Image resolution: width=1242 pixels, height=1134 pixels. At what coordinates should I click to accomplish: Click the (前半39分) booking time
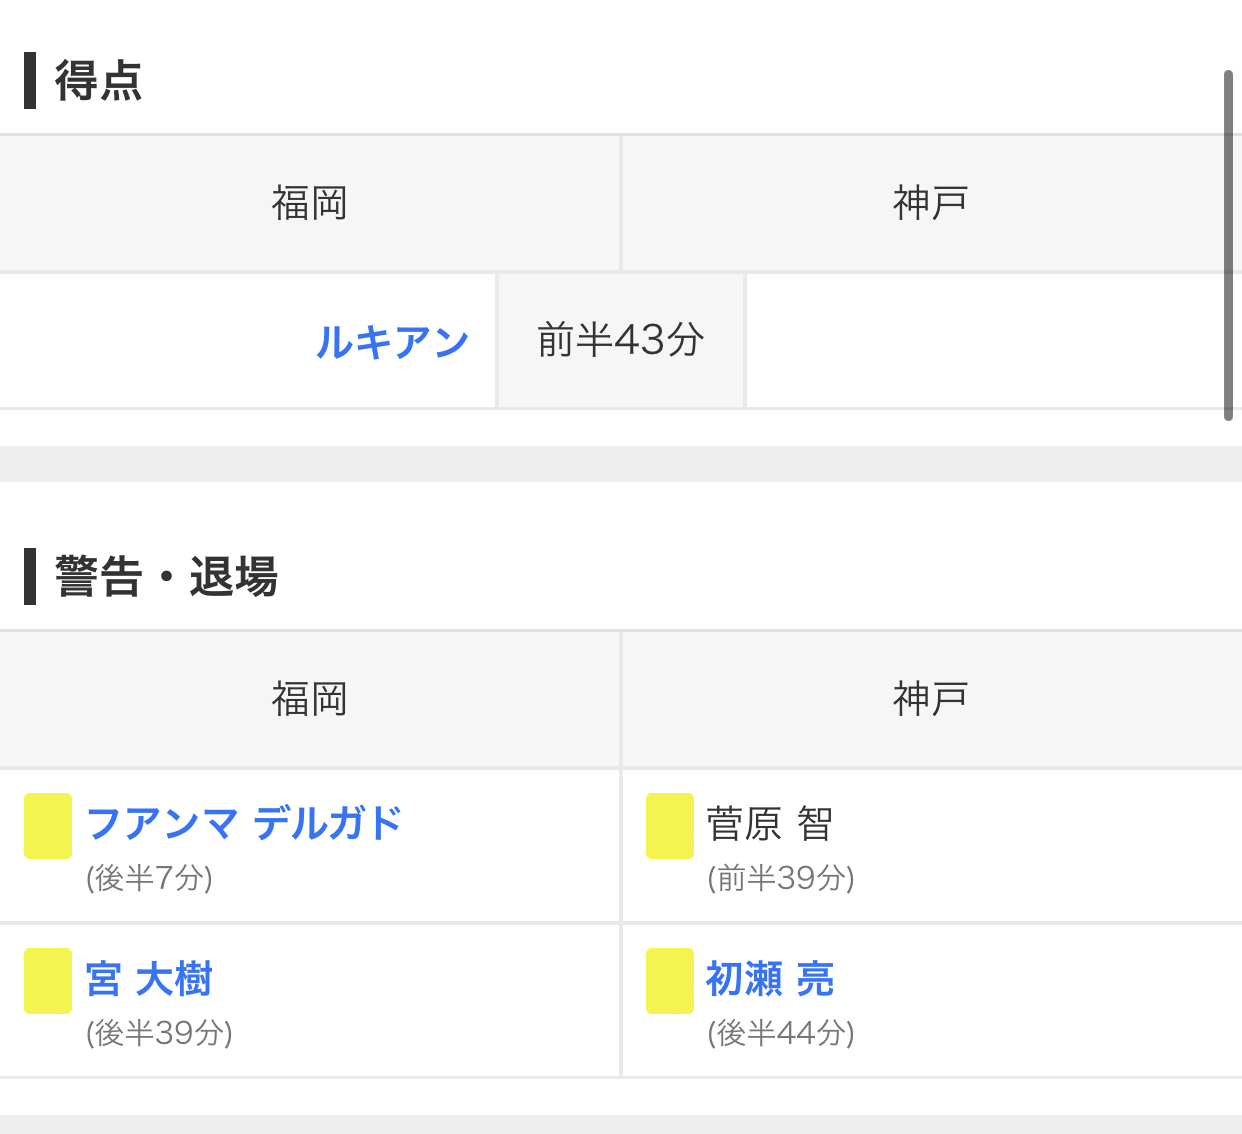tap(781, 878)
